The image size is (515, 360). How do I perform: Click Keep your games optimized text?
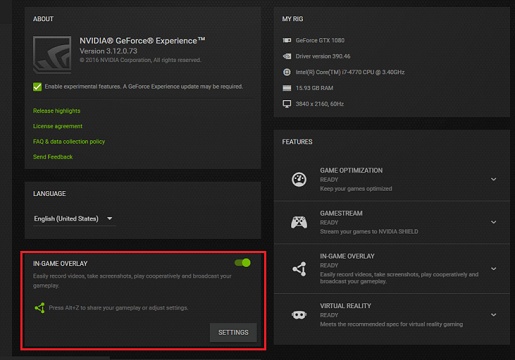tap(356, 189)
